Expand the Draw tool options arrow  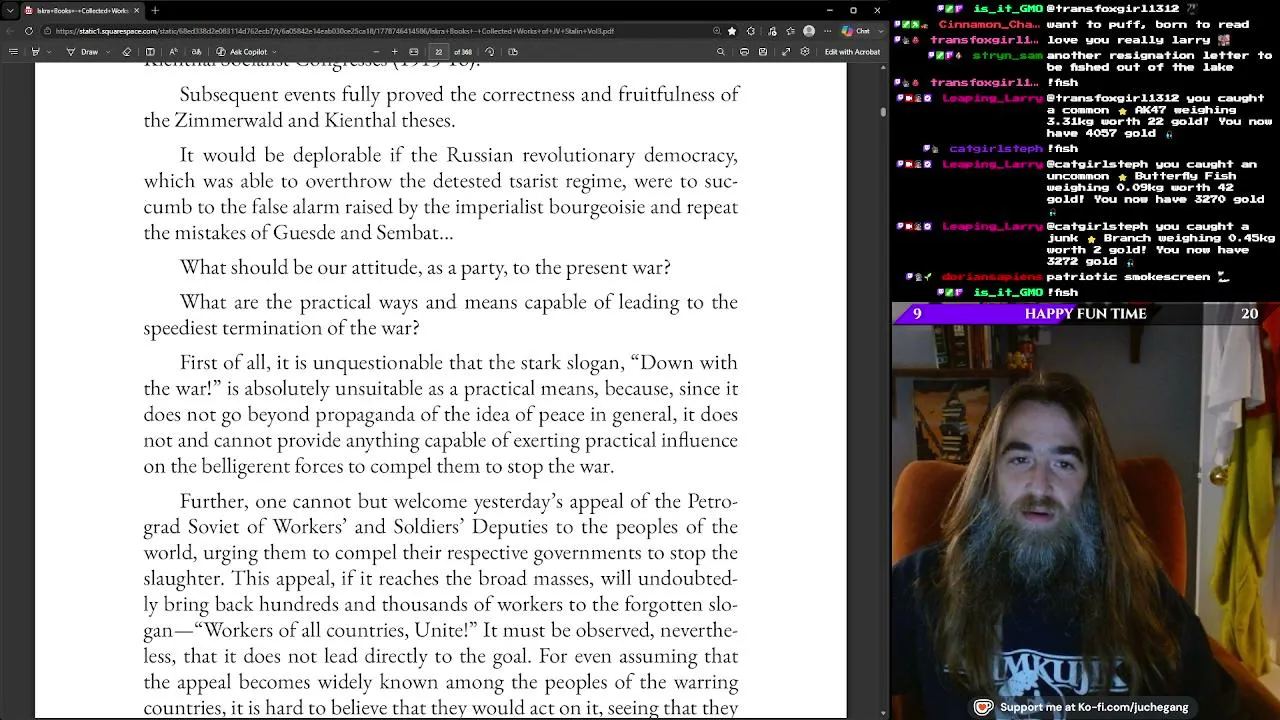(107, 52)
